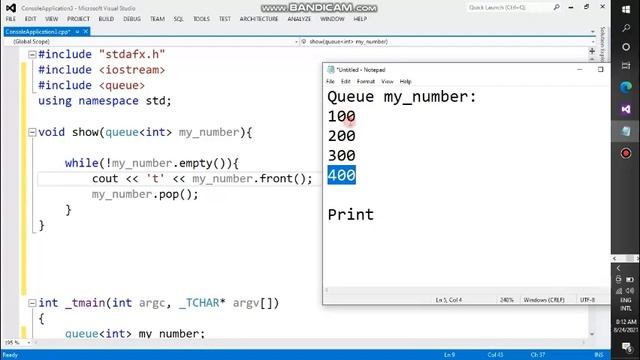Show hidden tray icons chevron

619,268
